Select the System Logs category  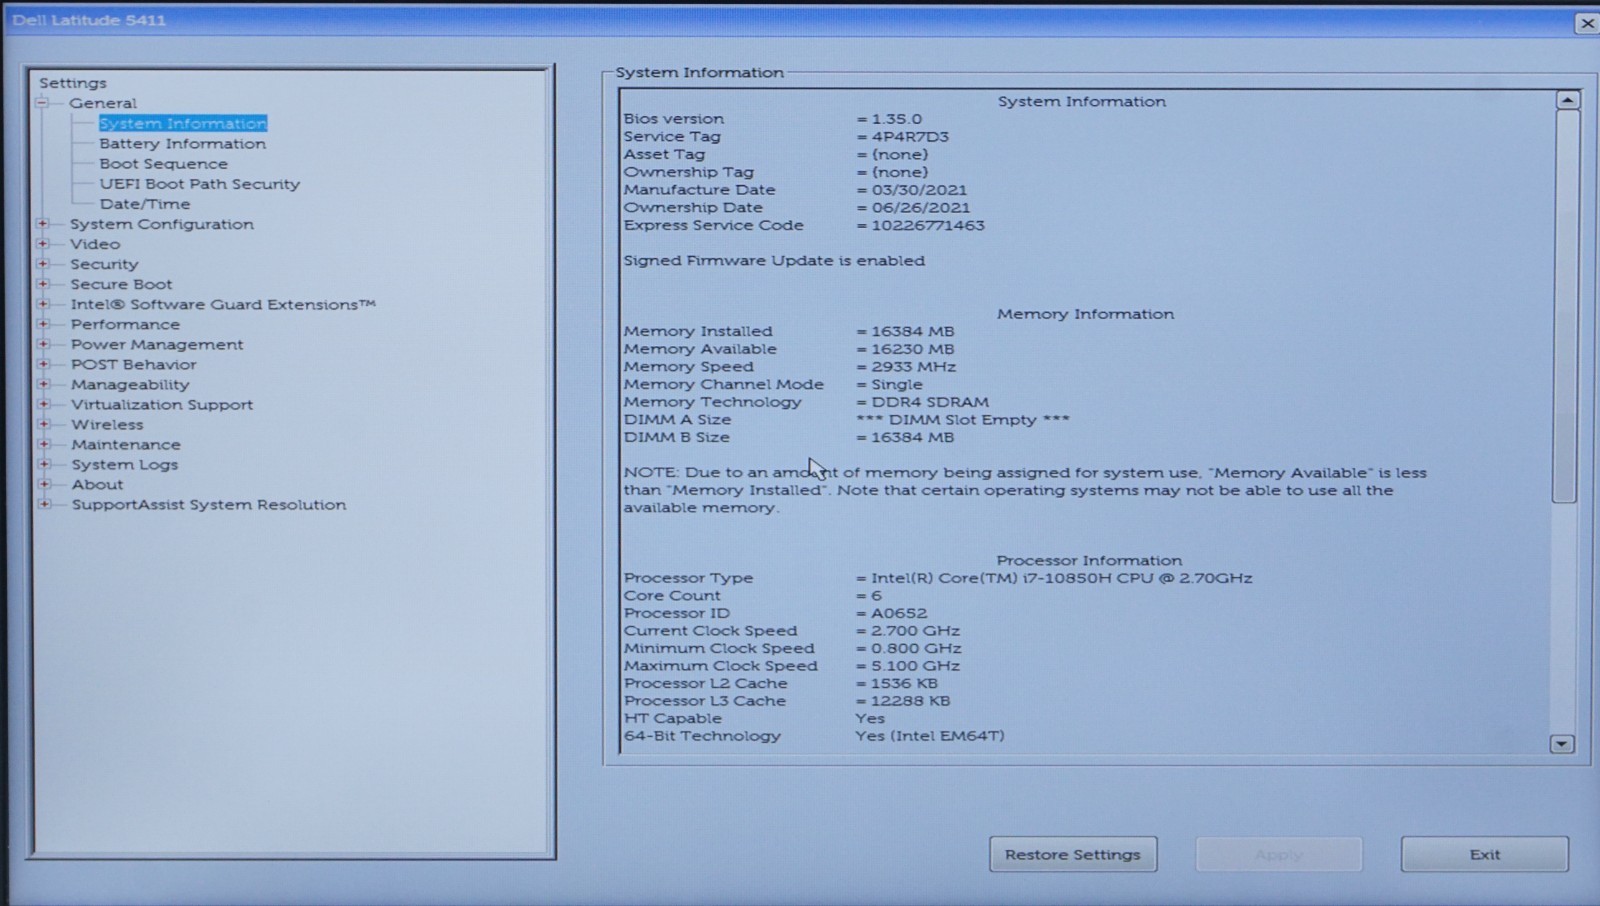pos(125,464)
